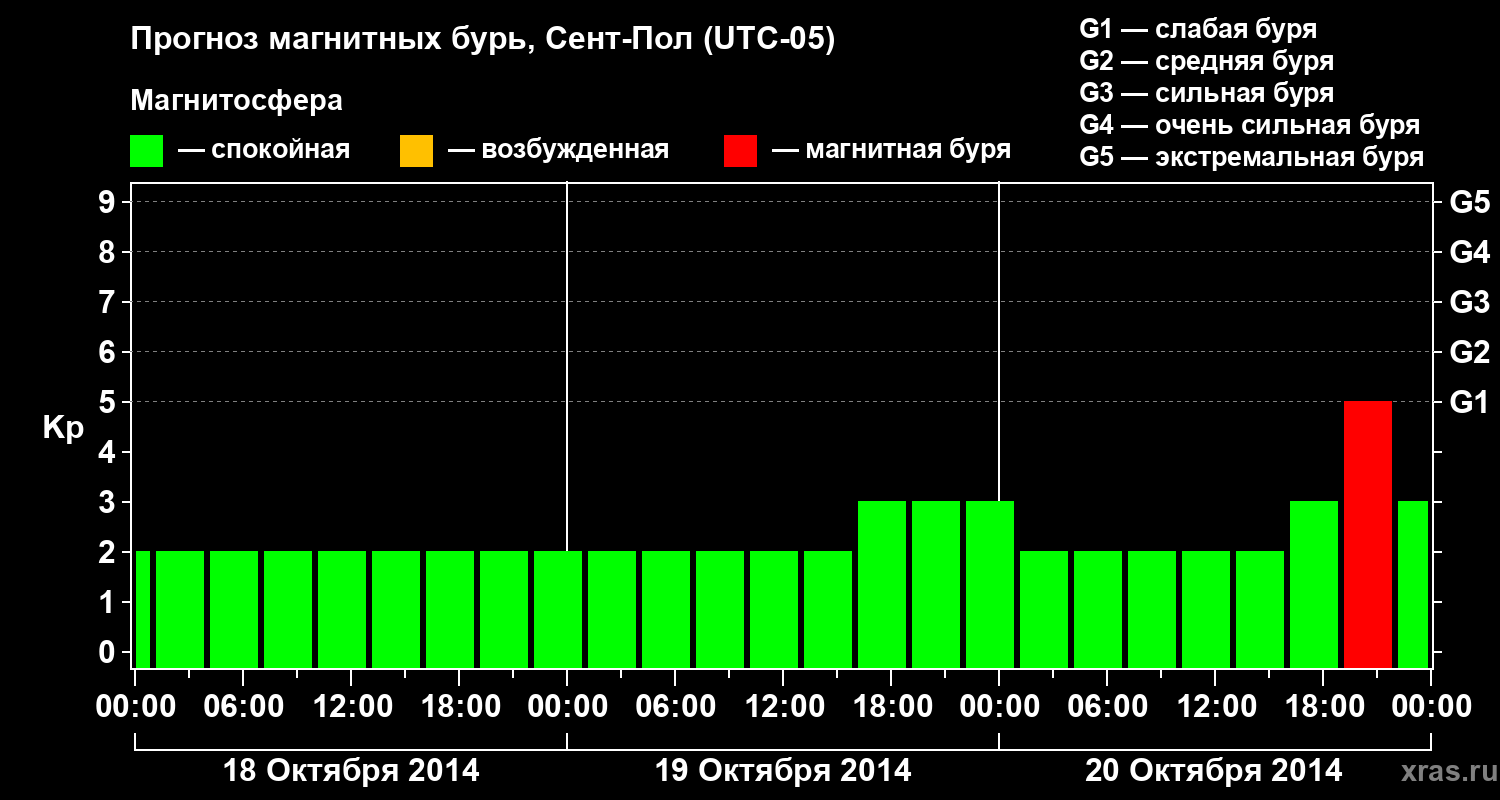Viewport: 1500px width, 800px height.
Task: Click the '19 Октября 2014' date label
Action: 783,771
